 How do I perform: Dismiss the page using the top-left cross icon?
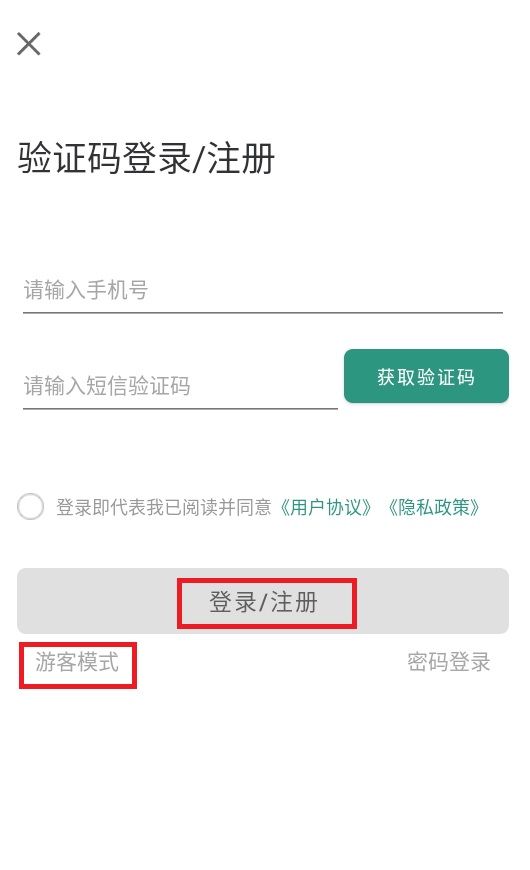29,44
